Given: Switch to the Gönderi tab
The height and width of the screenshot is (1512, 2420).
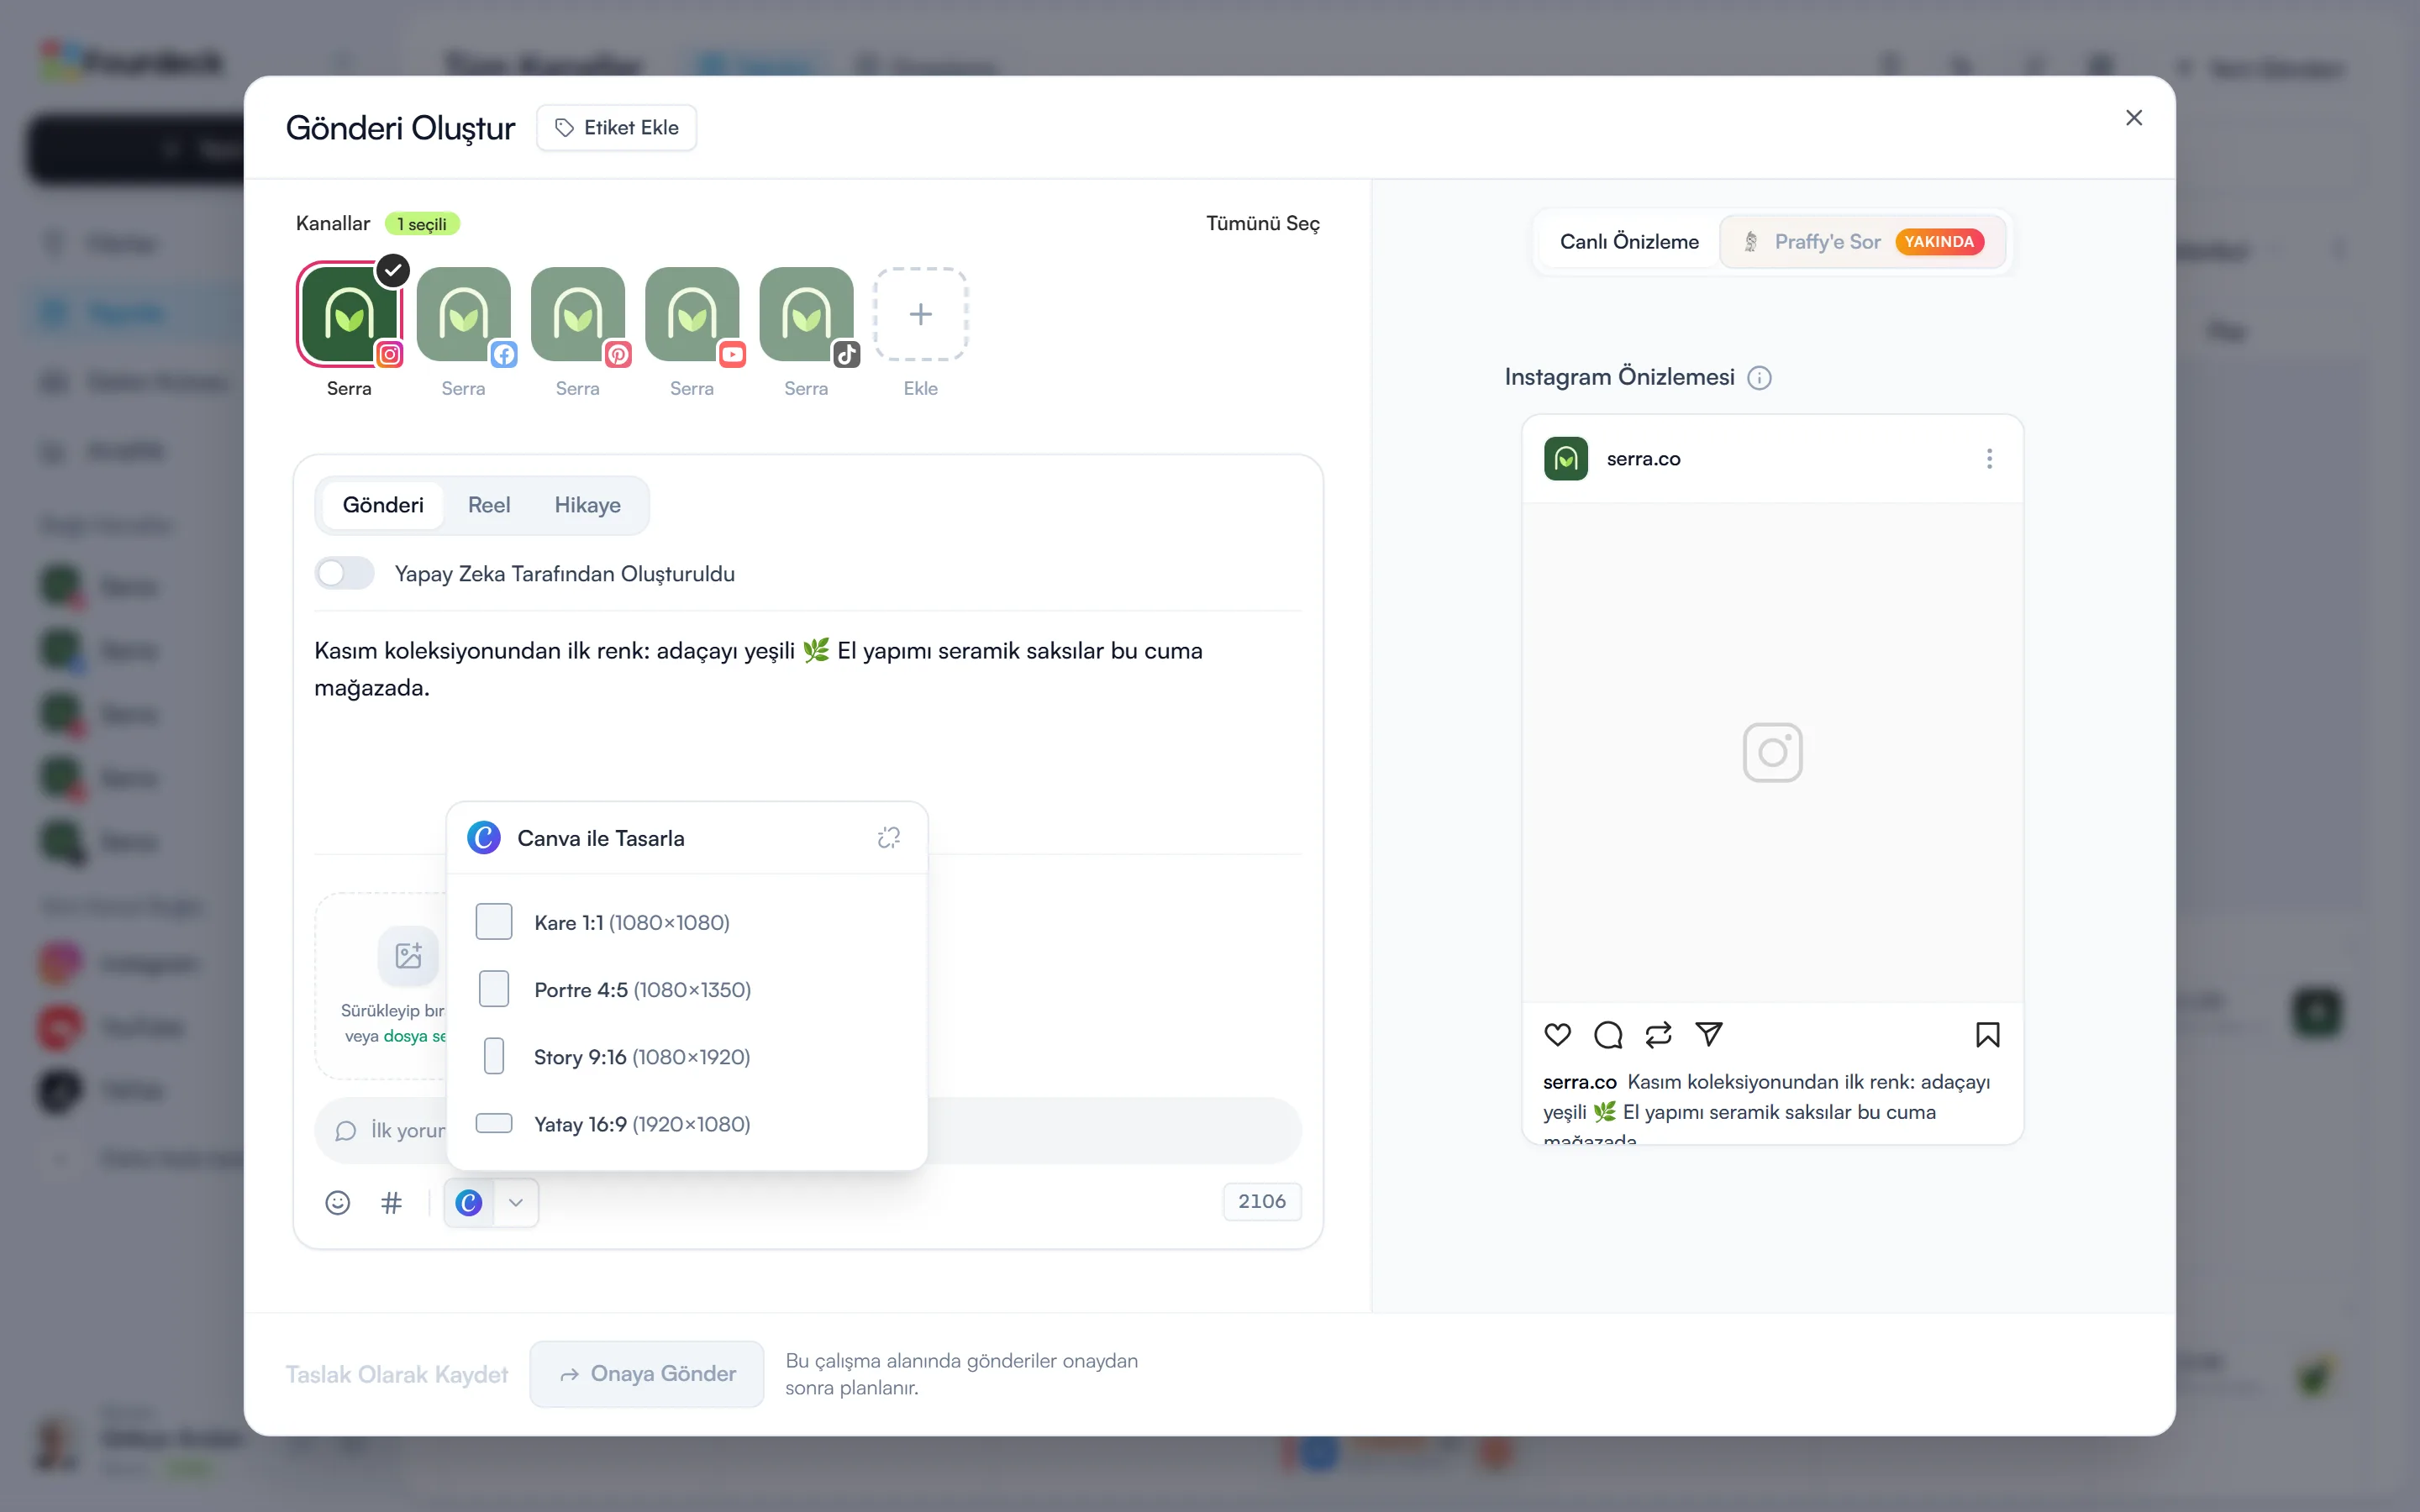Looking at the screenshot, I should [383, 505].
